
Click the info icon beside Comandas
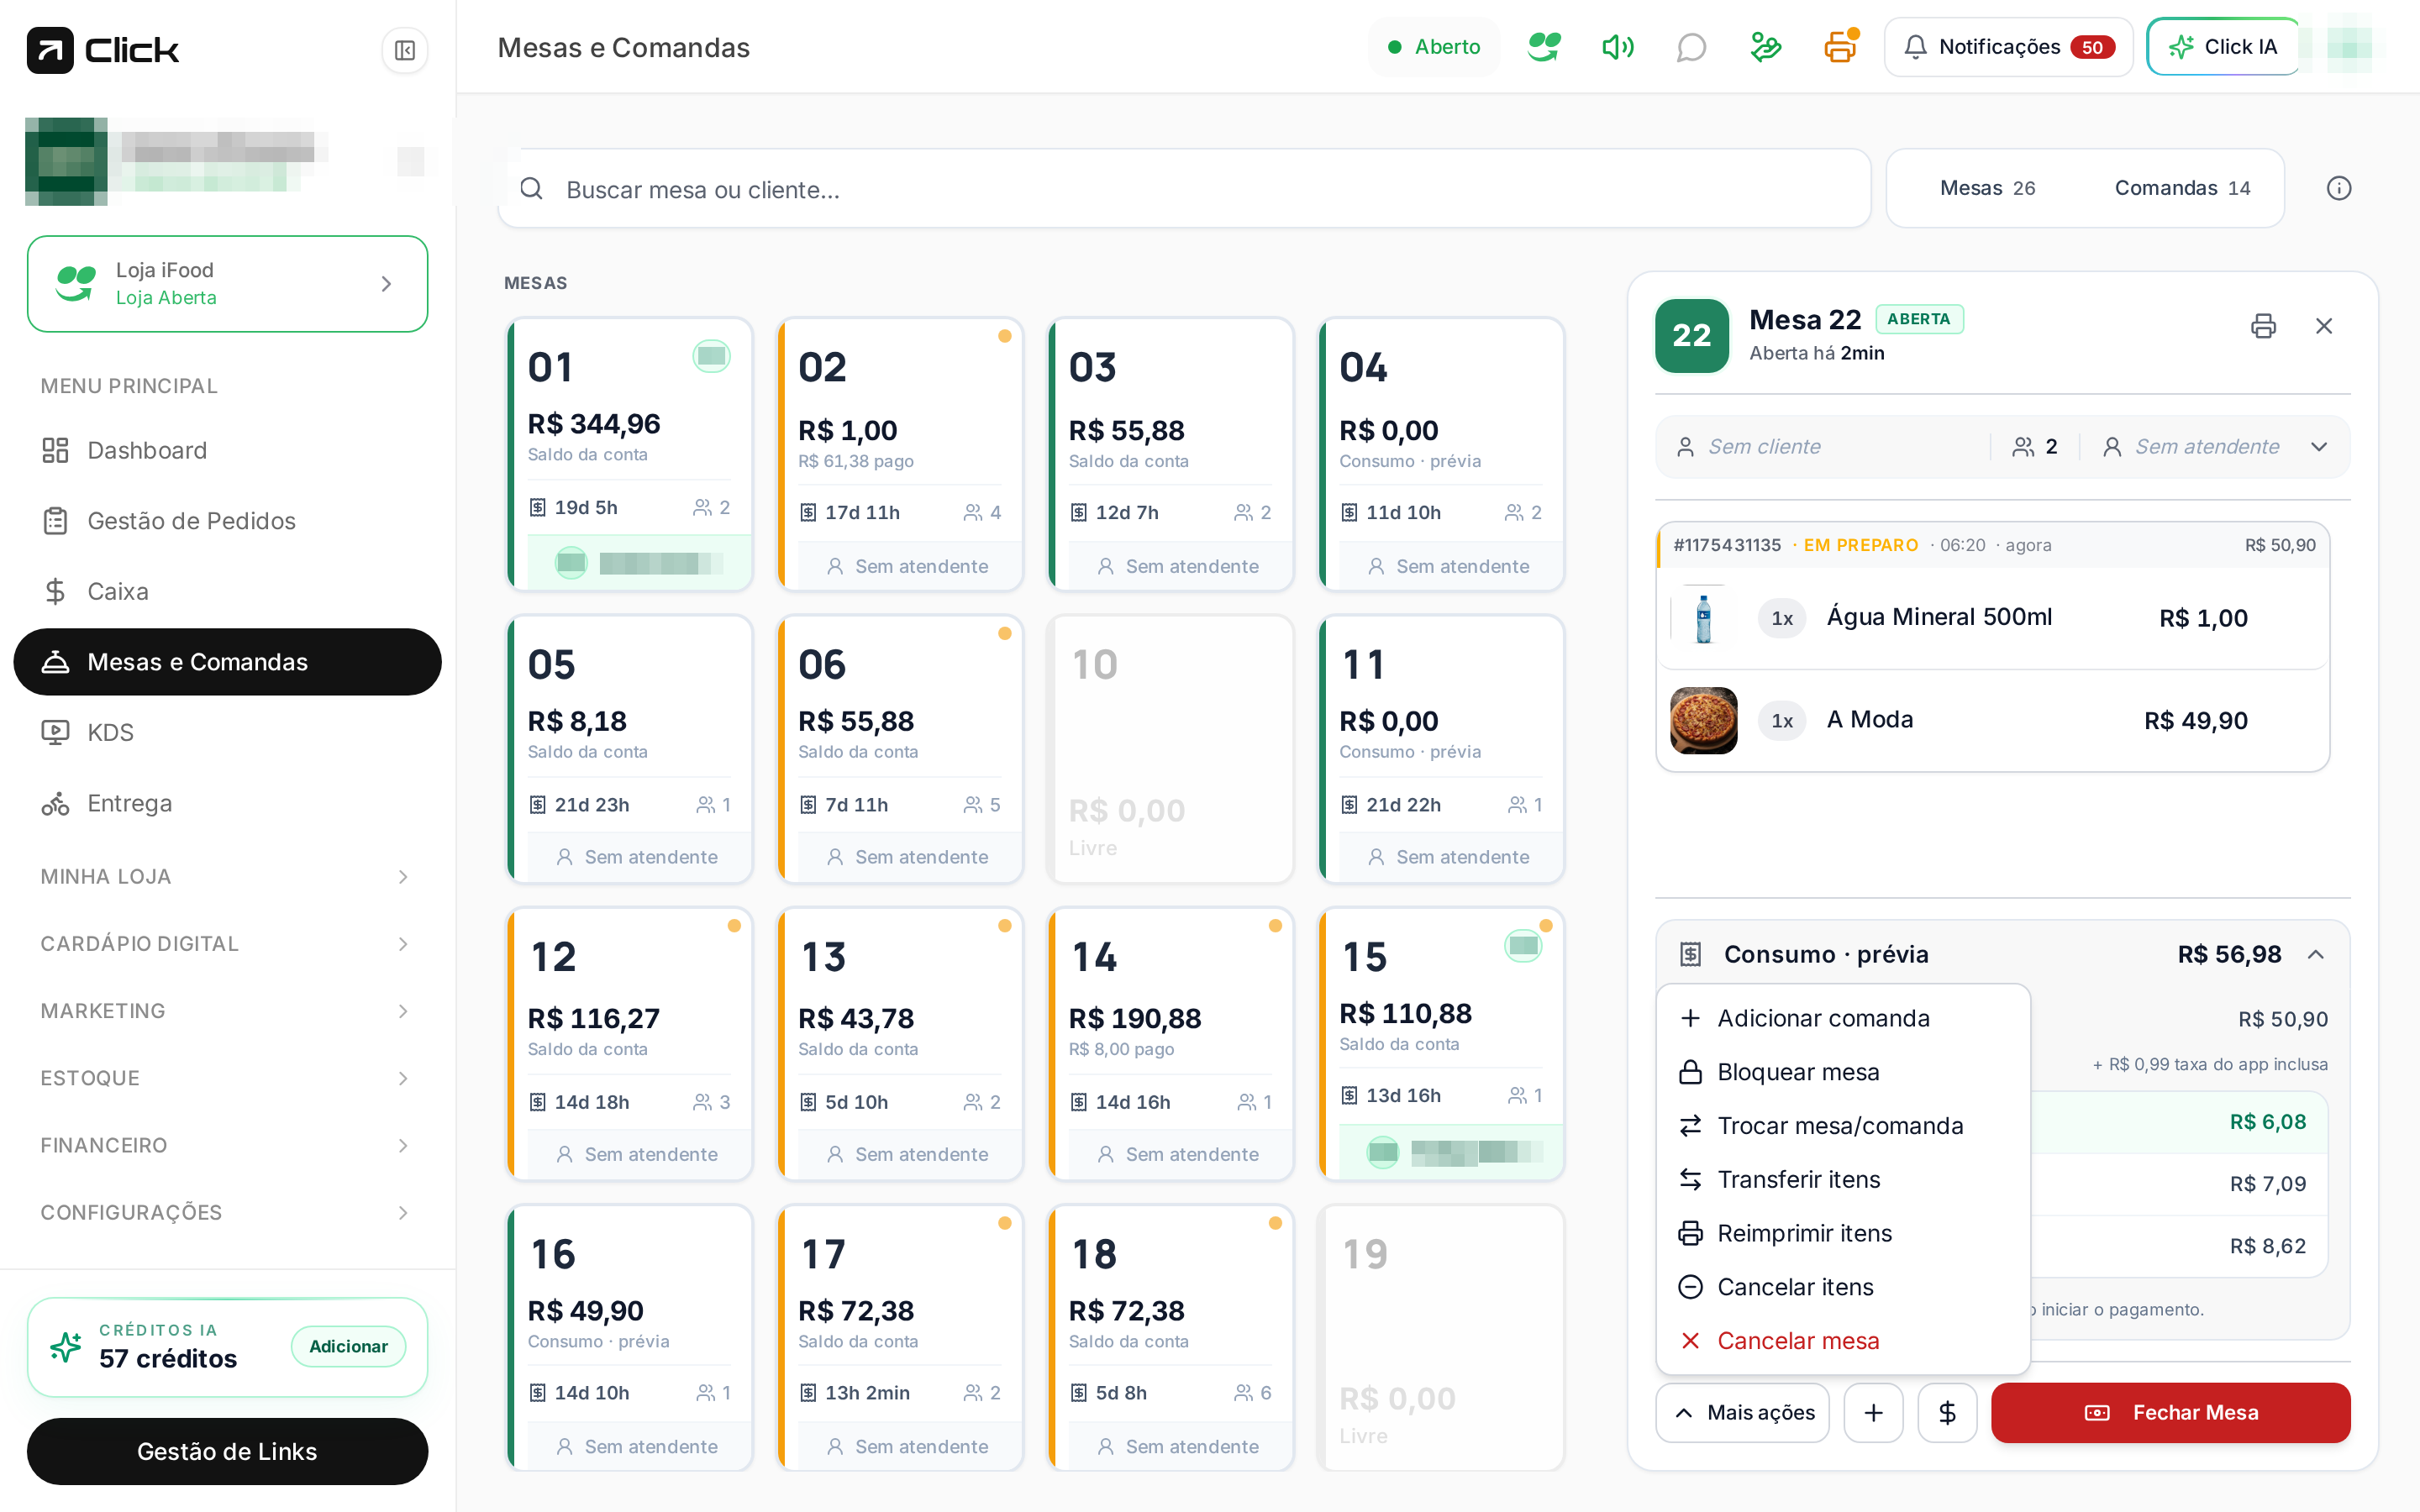tap(2339, 188)
